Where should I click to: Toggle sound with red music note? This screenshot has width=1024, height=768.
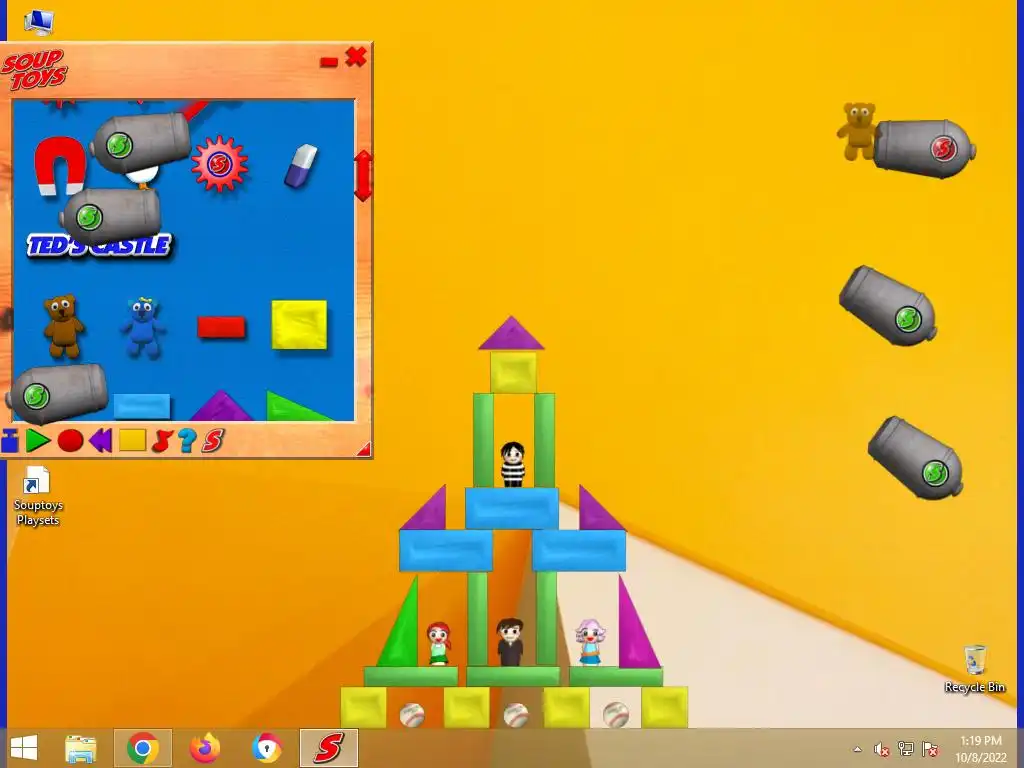pyautogui.click(x=161, y=441)
